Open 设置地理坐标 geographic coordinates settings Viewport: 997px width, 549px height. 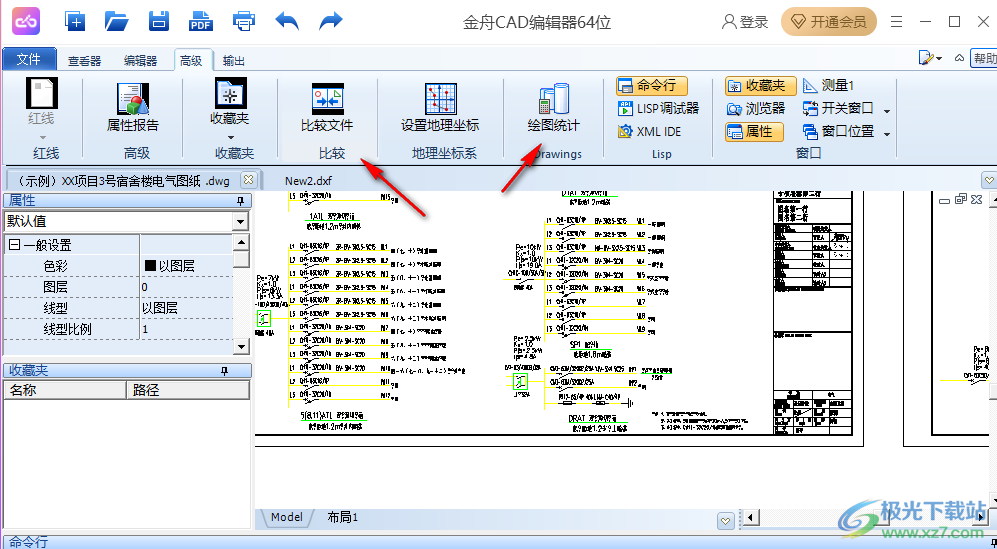click(440, 108)
